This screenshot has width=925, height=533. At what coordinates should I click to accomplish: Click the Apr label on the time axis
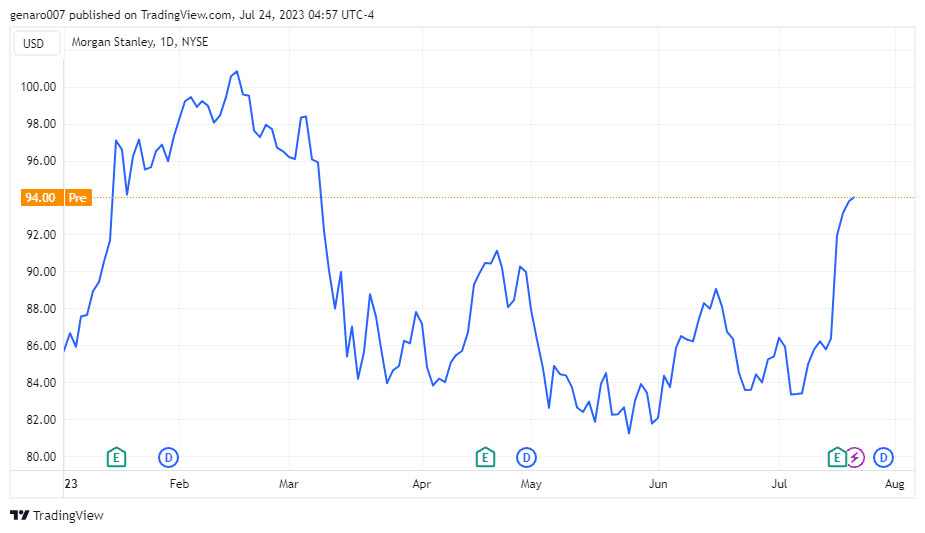pos(421,484)
